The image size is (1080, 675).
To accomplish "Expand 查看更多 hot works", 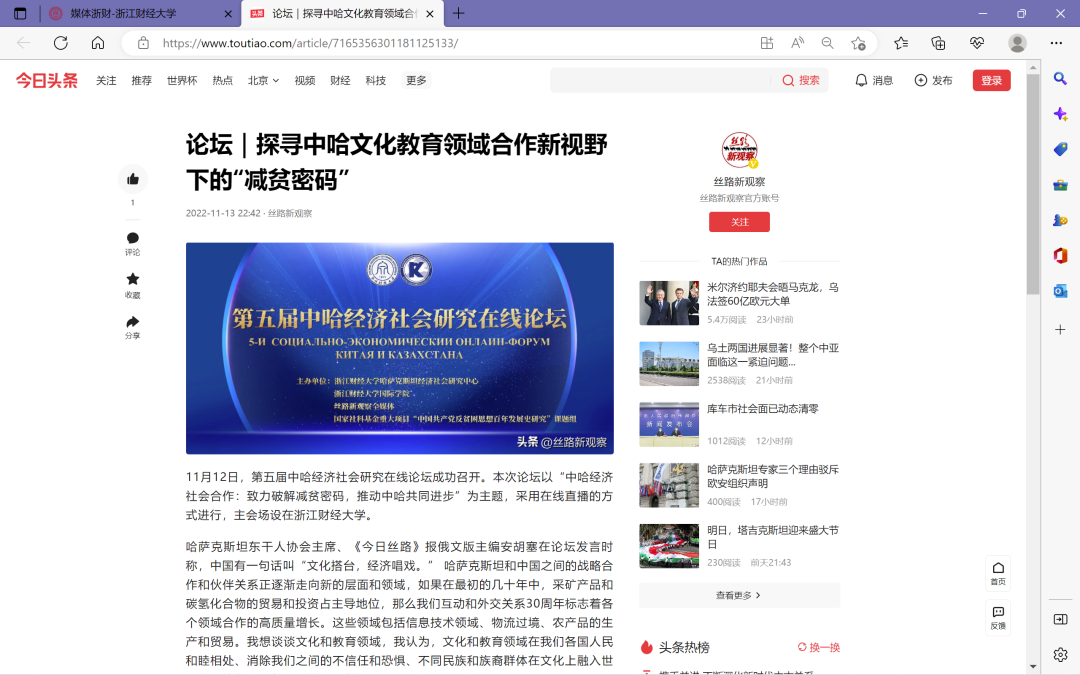I will [x=739, y=595].
